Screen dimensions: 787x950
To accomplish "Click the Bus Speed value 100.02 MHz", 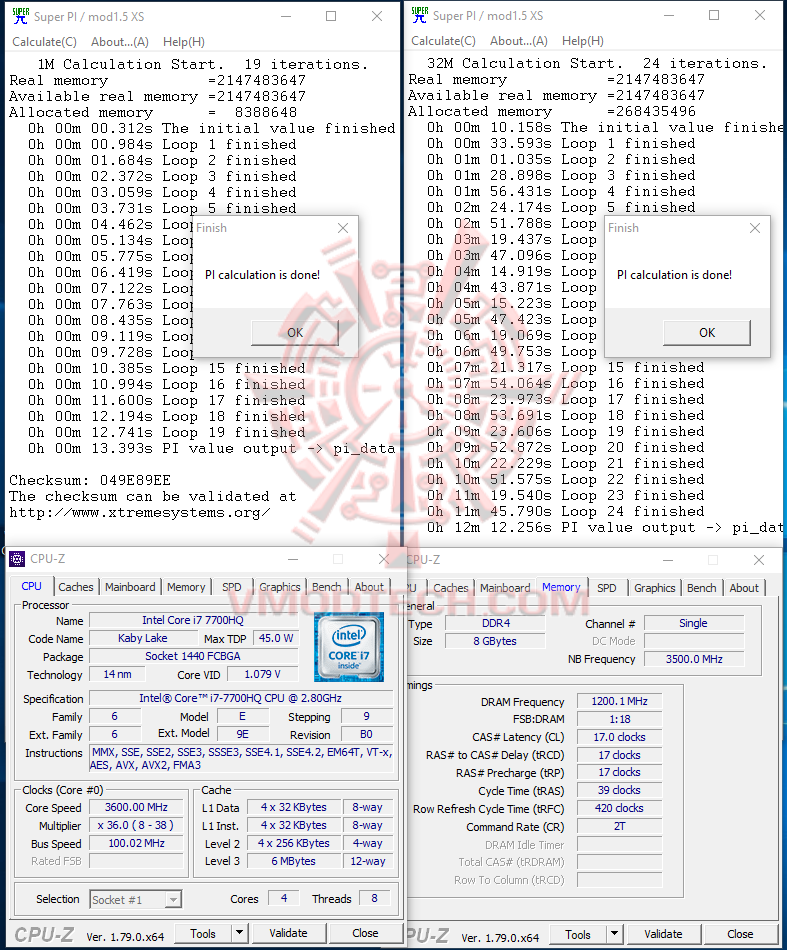I will point(136,843).
